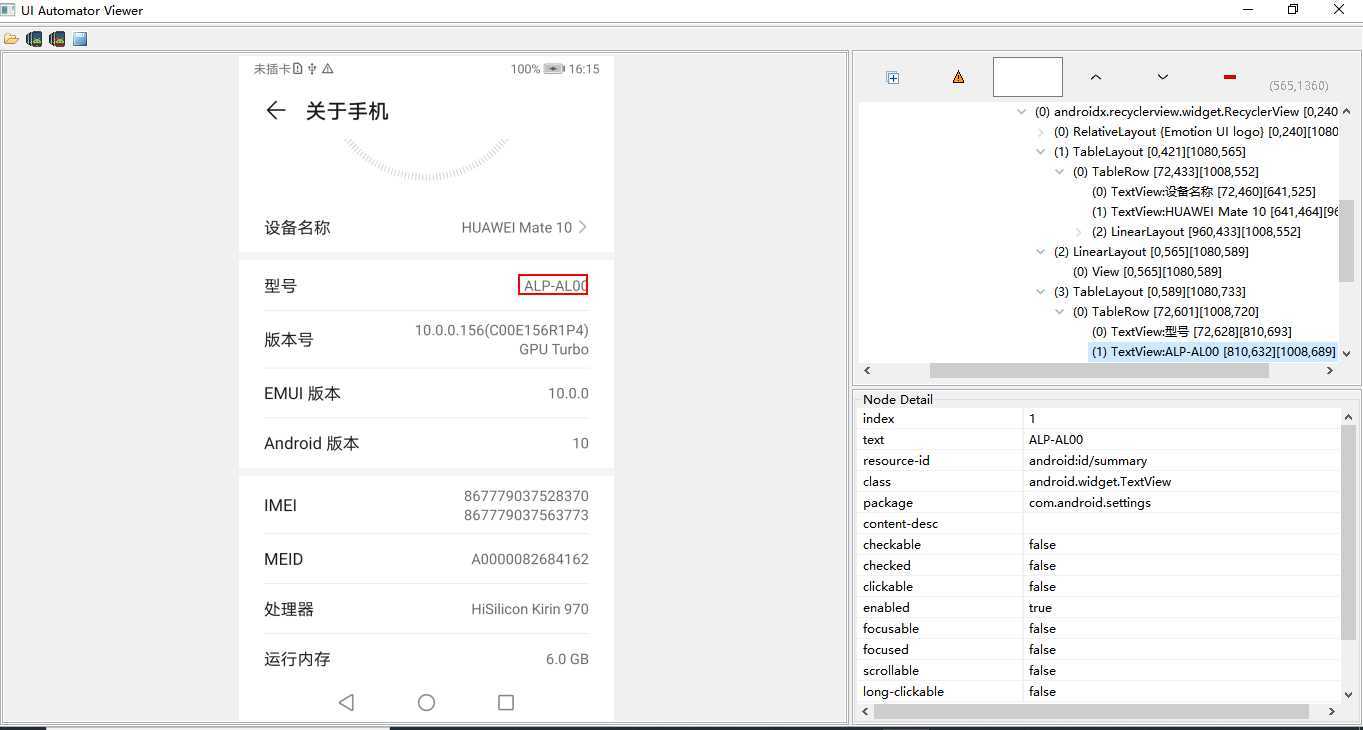Tap the Android recents square navigation button
The width and height of the screenshot is (1363, 730).
(506, 702)
